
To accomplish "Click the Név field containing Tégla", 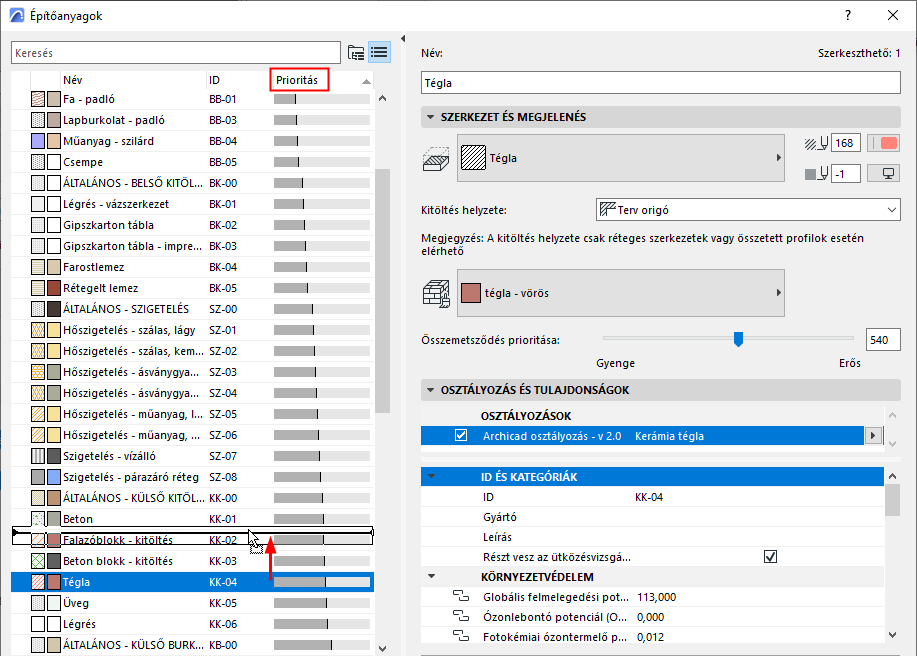I will (x=660, y=82).
